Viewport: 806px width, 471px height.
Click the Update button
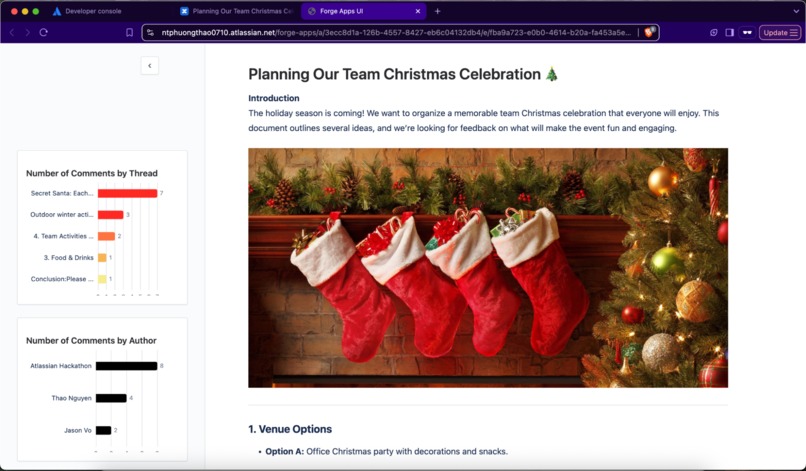click(x=780, y=32)
